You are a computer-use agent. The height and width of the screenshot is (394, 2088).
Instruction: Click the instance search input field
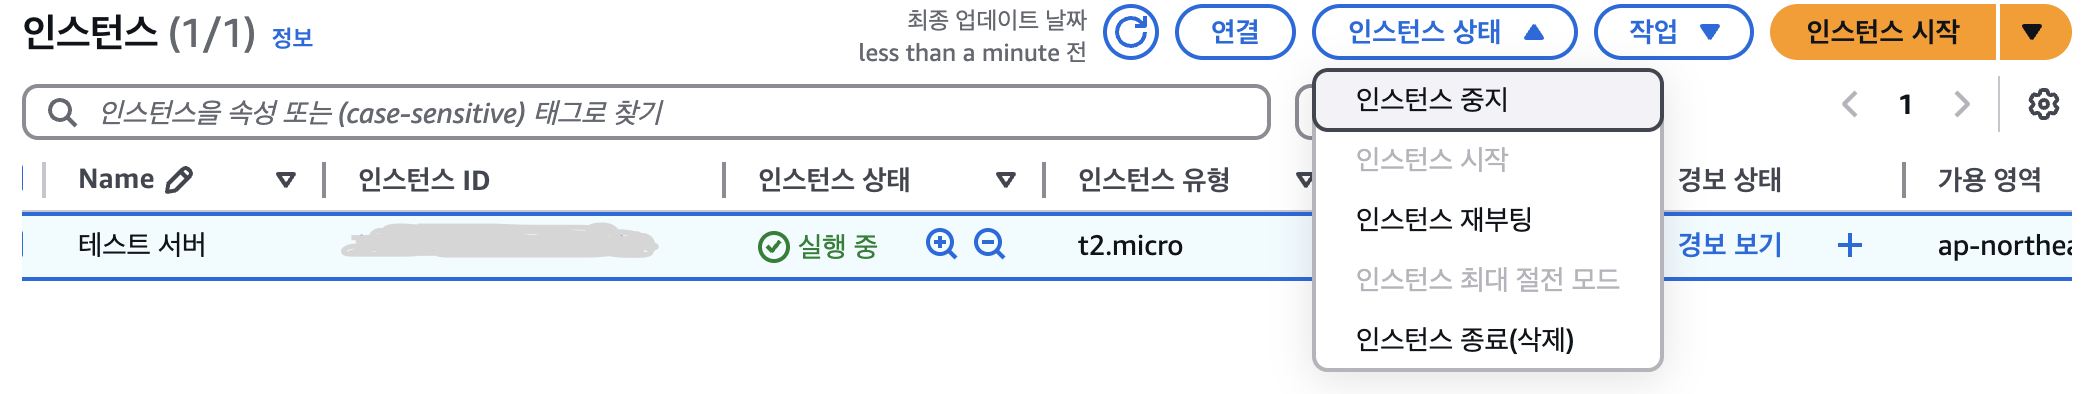click(x=646, y=112)
